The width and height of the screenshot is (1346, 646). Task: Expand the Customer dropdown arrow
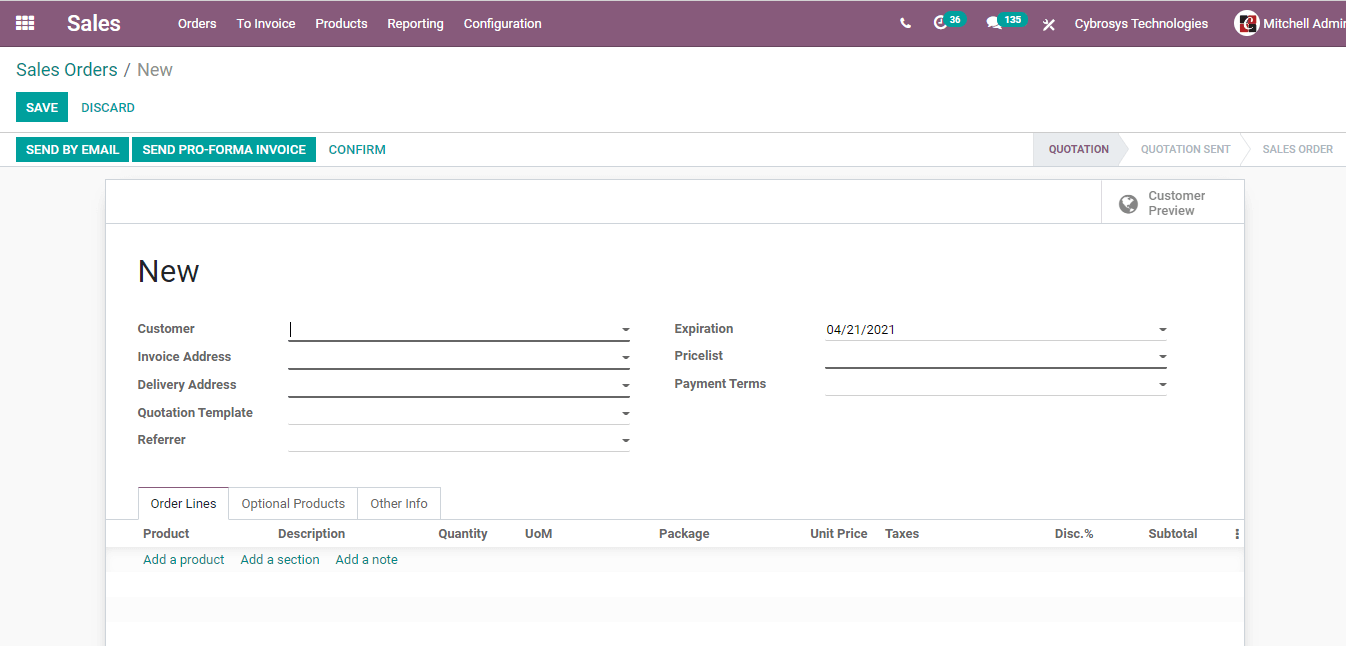(x=625, y=330)
